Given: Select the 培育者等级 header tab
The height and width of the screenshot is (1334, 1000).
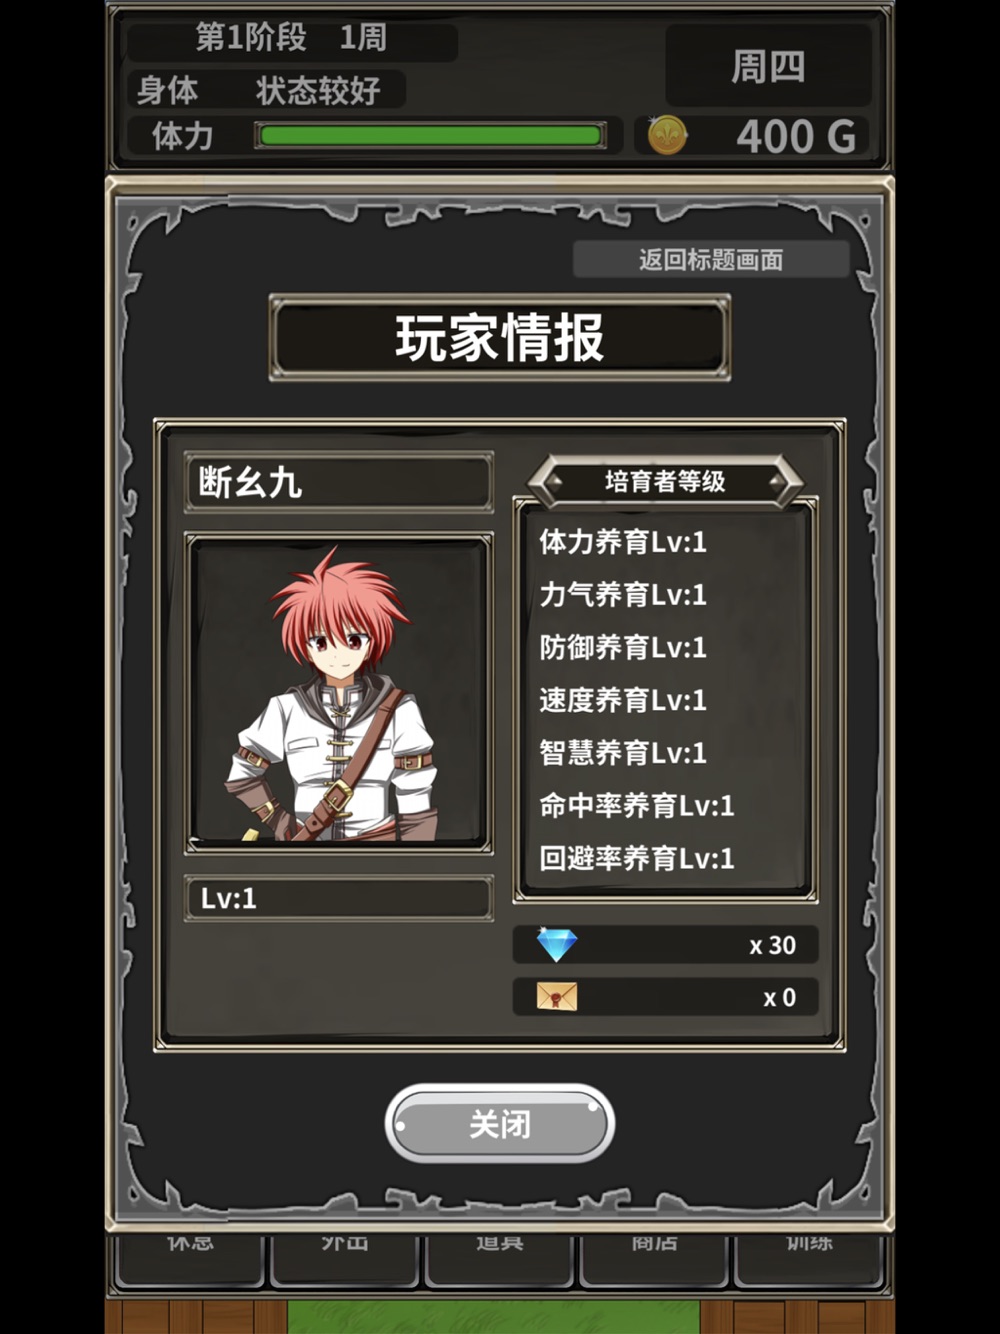Looking at the screenshot, I should pyautogui.click(x=665, y=482).
